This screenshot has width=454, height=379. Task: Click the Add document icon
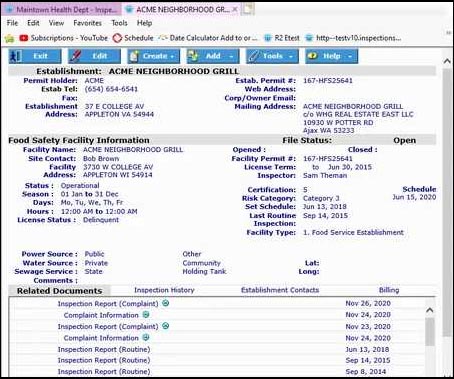click(193, 56)
